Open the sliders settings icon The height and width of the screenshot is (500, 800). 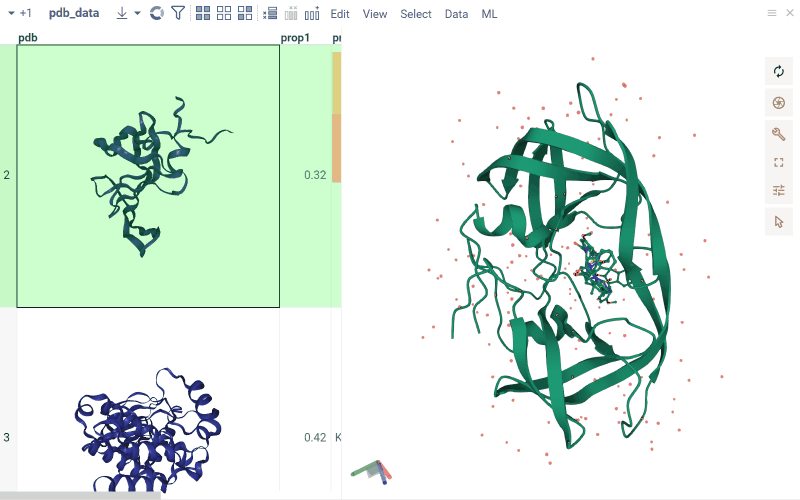pos(779,190)
